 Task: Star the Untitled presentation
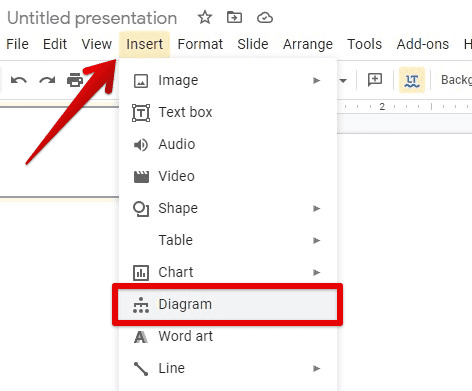click(205, 17)
